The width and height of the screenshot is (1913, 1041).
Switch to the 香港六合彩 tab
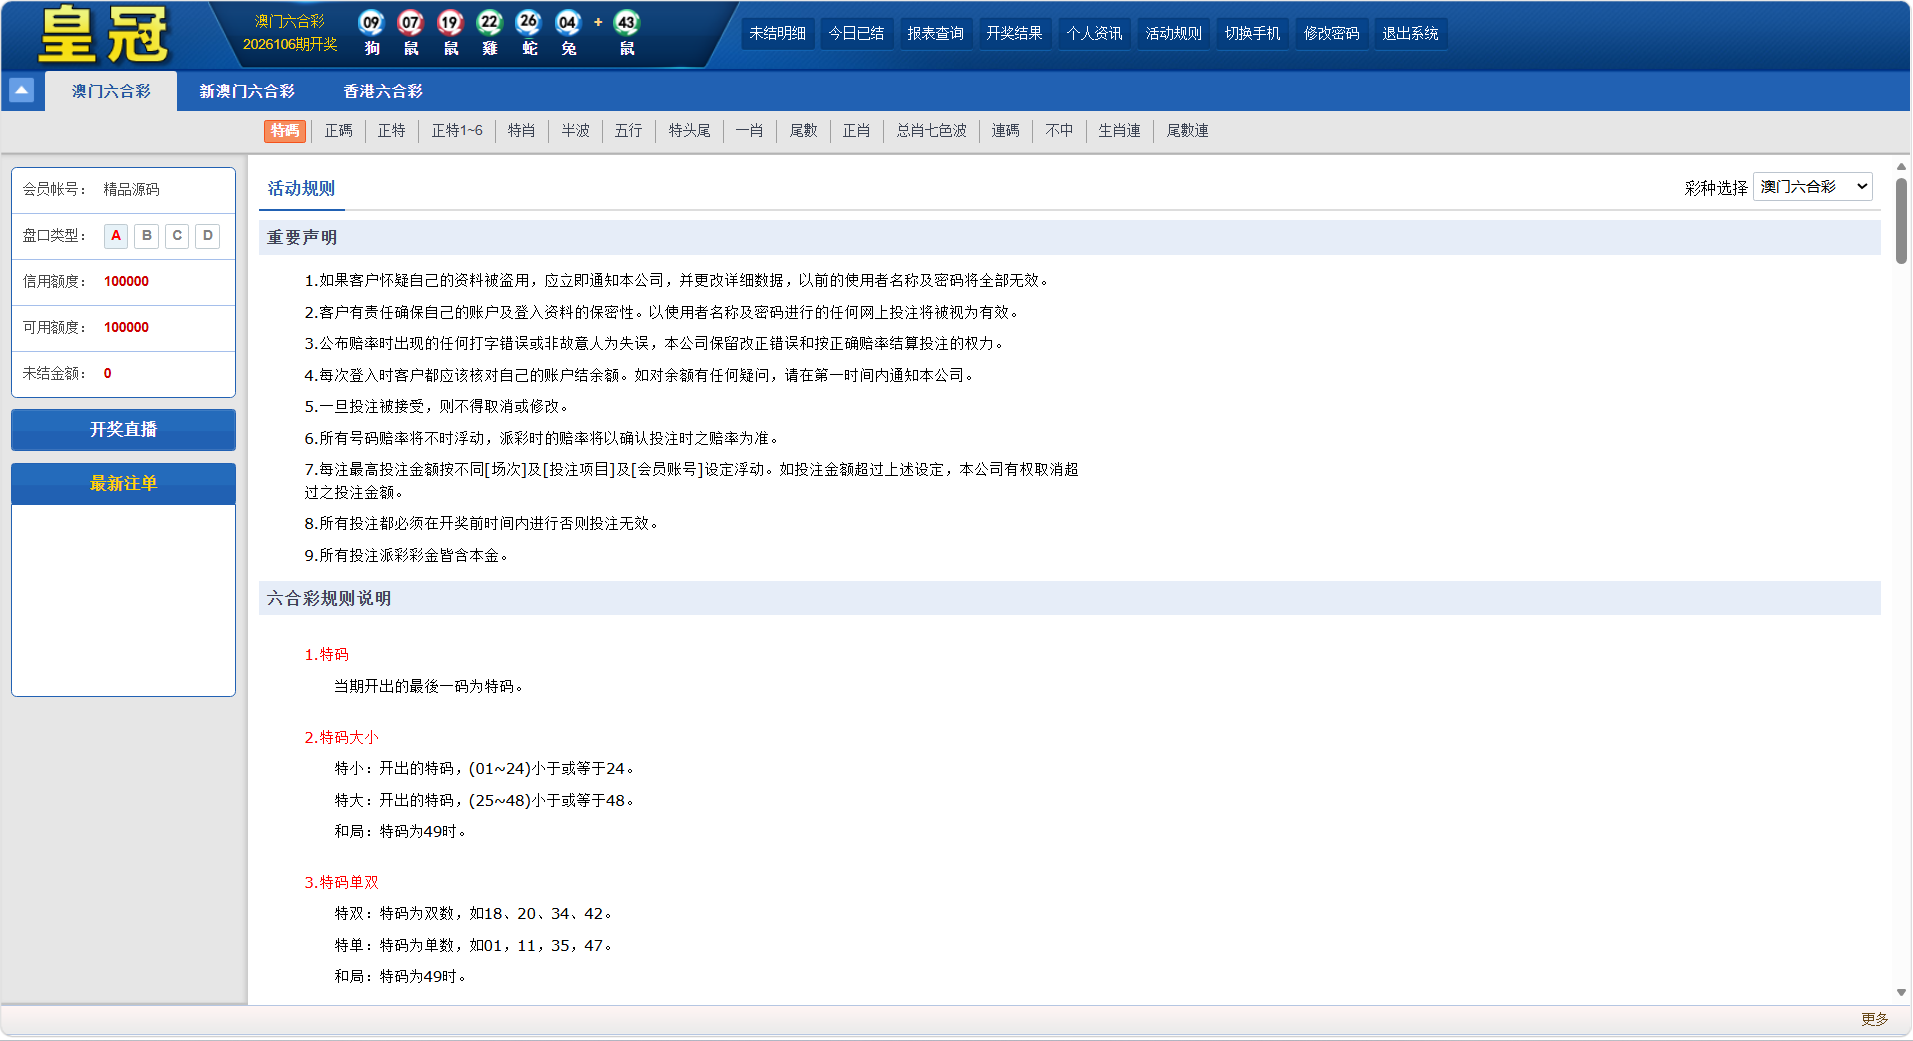click(x=383, y=91)
